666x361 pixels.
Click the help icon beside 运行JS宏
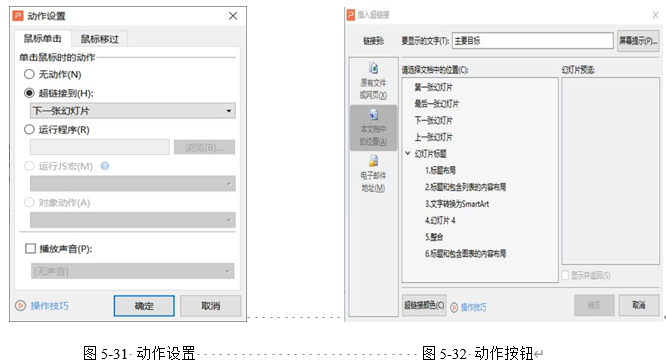click(105, 166)
